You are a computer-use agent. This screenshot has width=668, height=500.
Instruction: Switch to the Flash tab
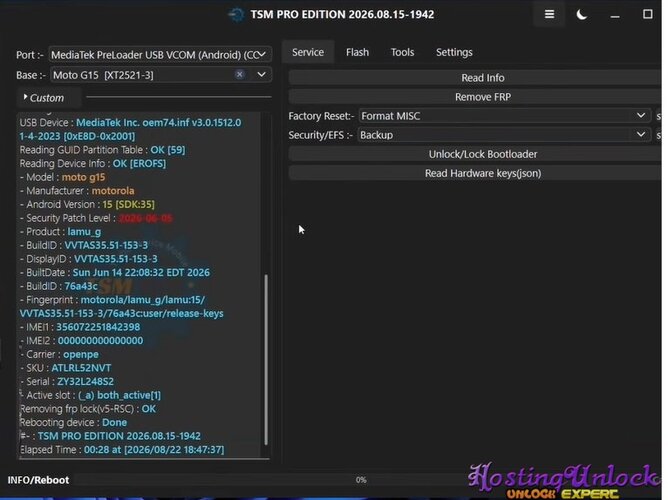(x=357, y=52)
